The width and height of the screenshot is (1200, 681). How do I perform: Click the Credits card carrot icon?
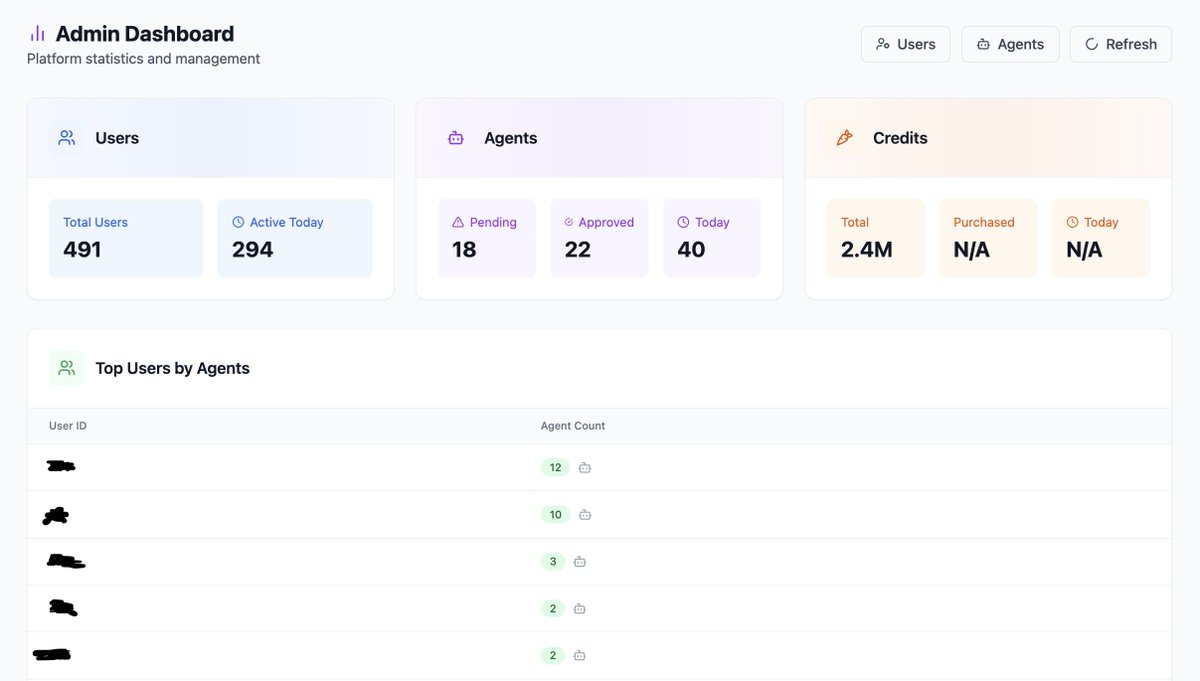click(845, 138)
